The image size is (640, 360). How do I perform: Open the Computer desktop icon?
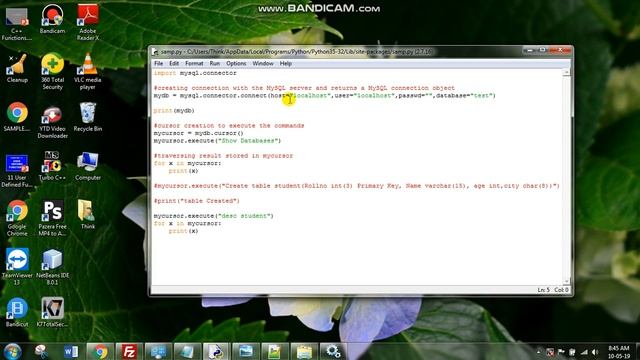pyautogui.click(x=88, y=166)
